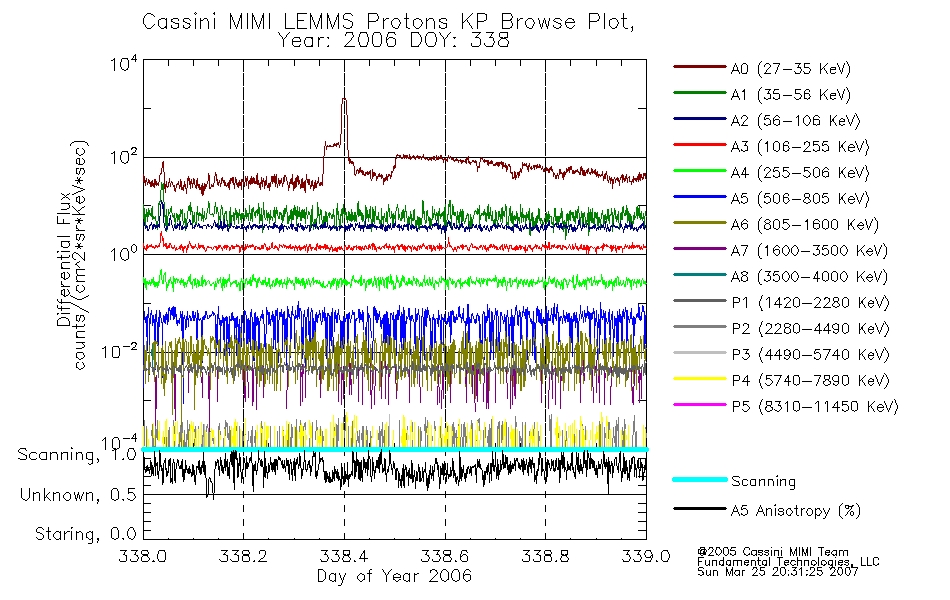
Task: Click the dark green A1 legend line
Action: coord(700,93)
